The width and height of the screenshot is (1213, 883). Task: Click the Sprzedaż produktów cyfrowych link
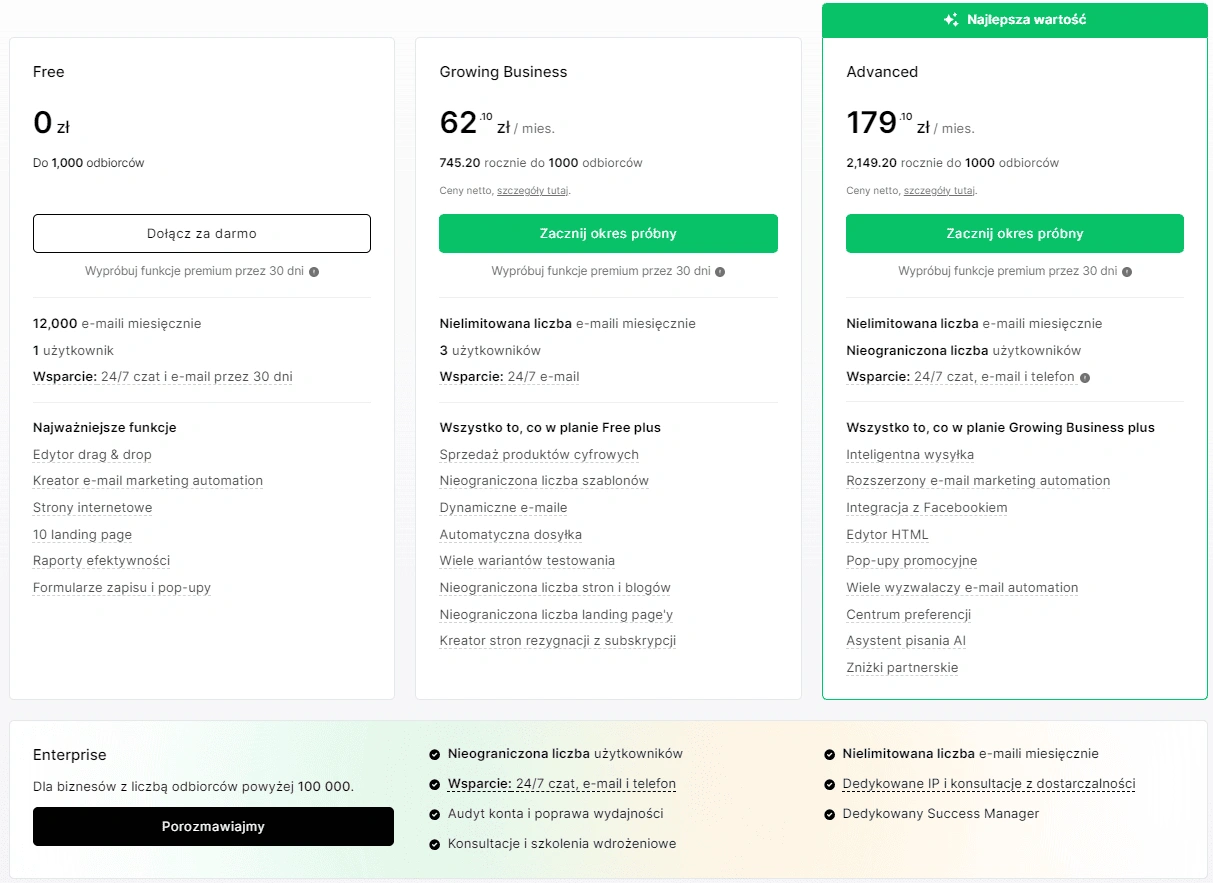(538, 454)
